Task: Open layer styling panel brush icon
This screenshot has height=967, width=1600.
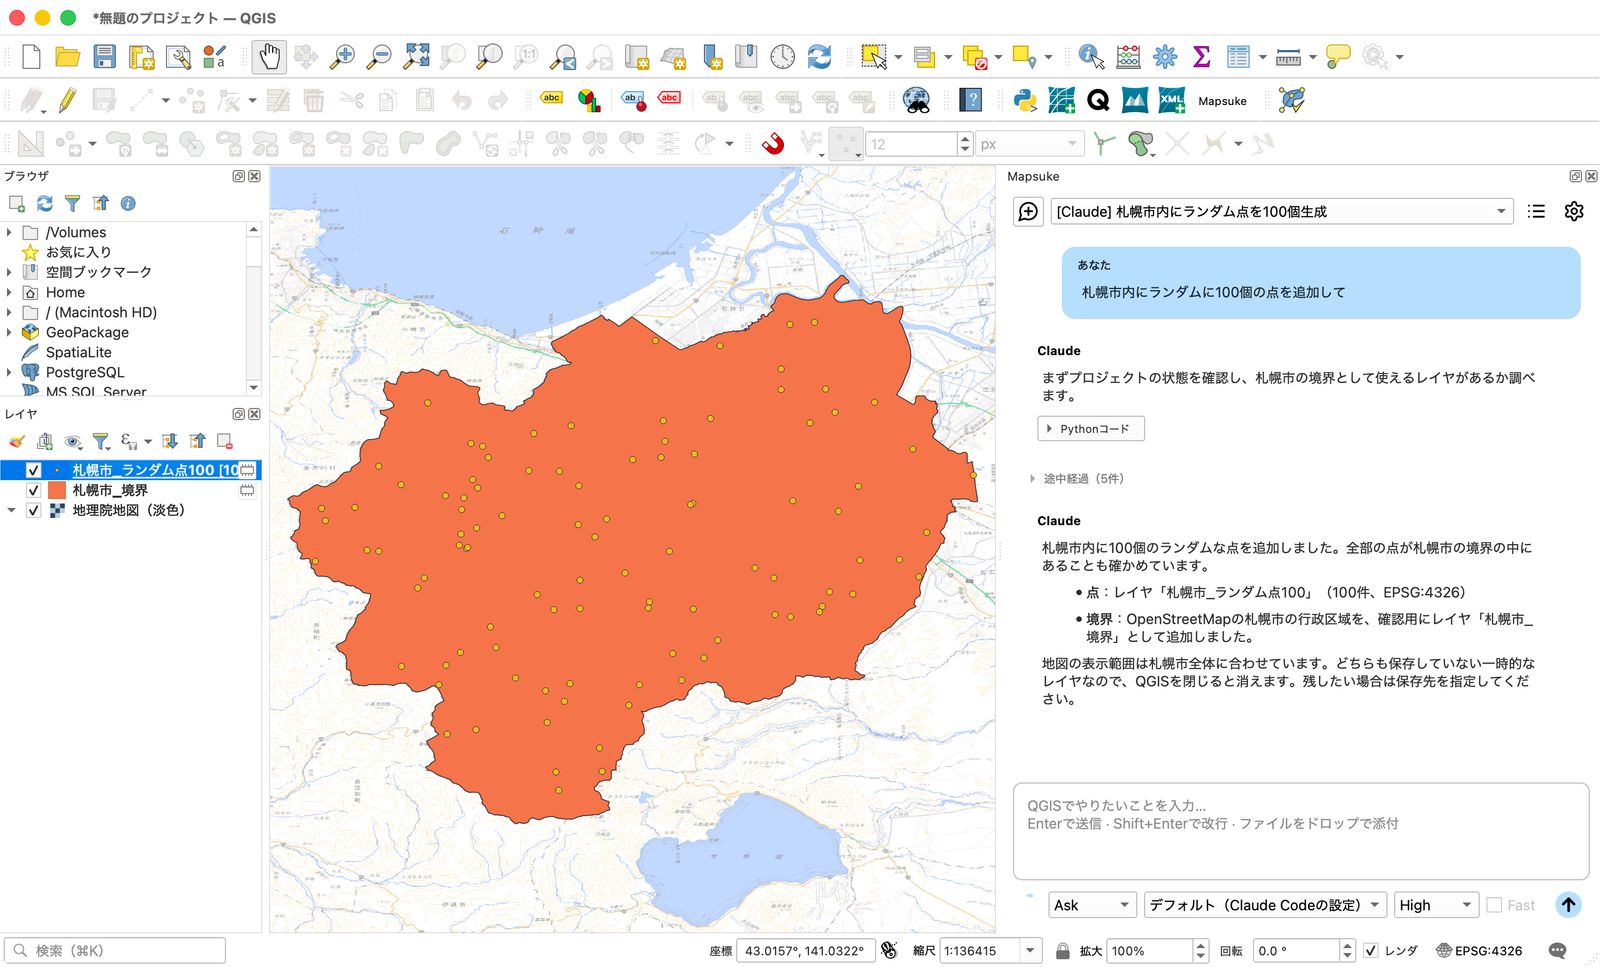Action: (x=16, y=441)
